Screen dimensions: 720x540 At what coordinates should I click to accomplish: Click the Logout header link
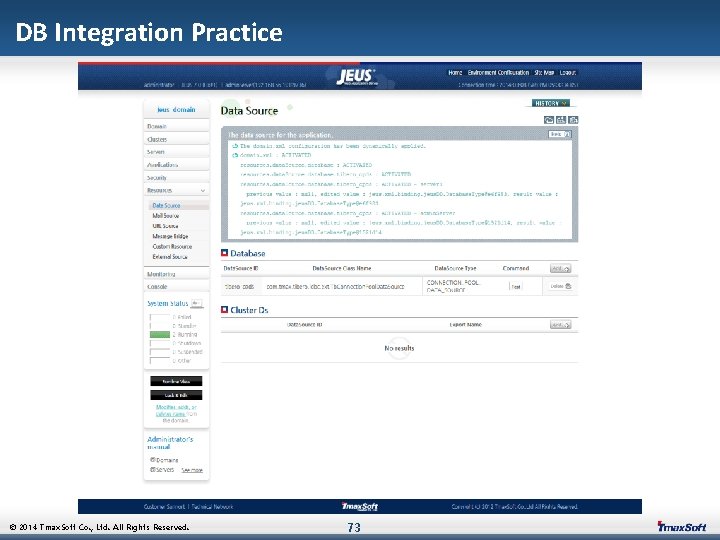(x=568, y=73)
